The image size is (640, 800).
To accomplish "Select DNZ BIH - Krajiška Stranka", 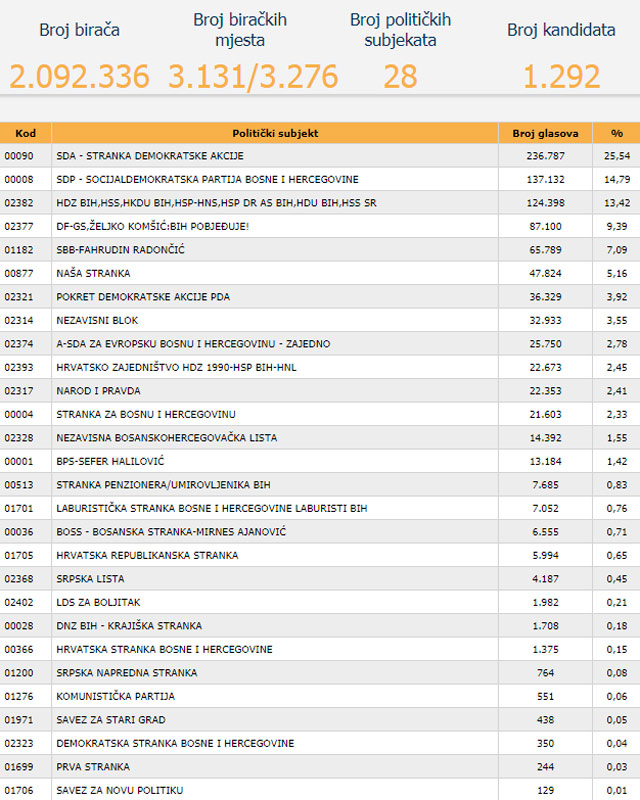I will [x=129, y=625].
